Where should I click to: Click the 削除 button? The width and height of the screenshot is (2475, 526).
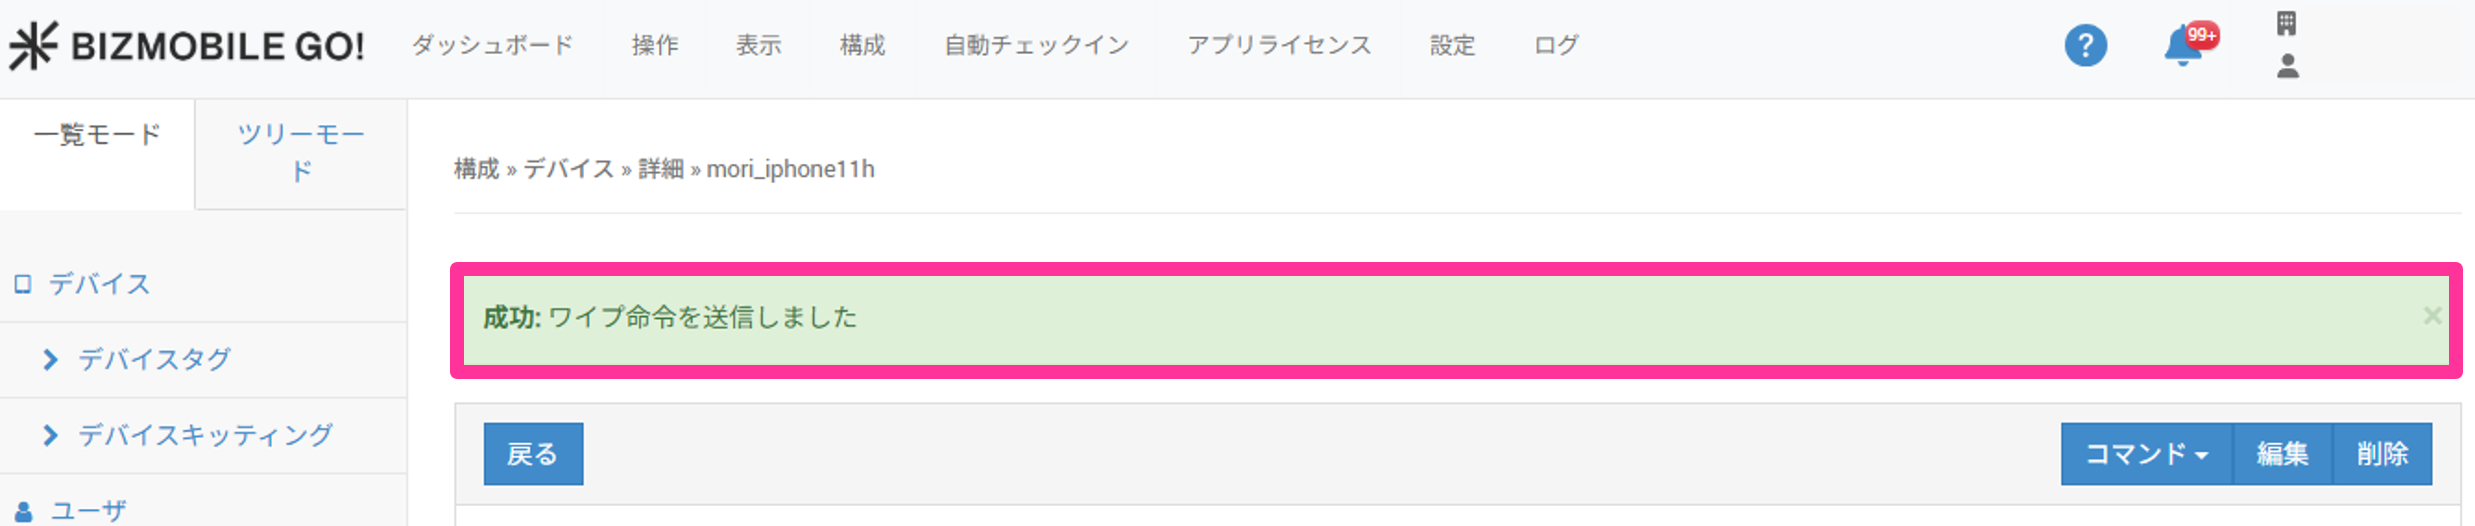pyautogui.click(x=2382, y=454)
